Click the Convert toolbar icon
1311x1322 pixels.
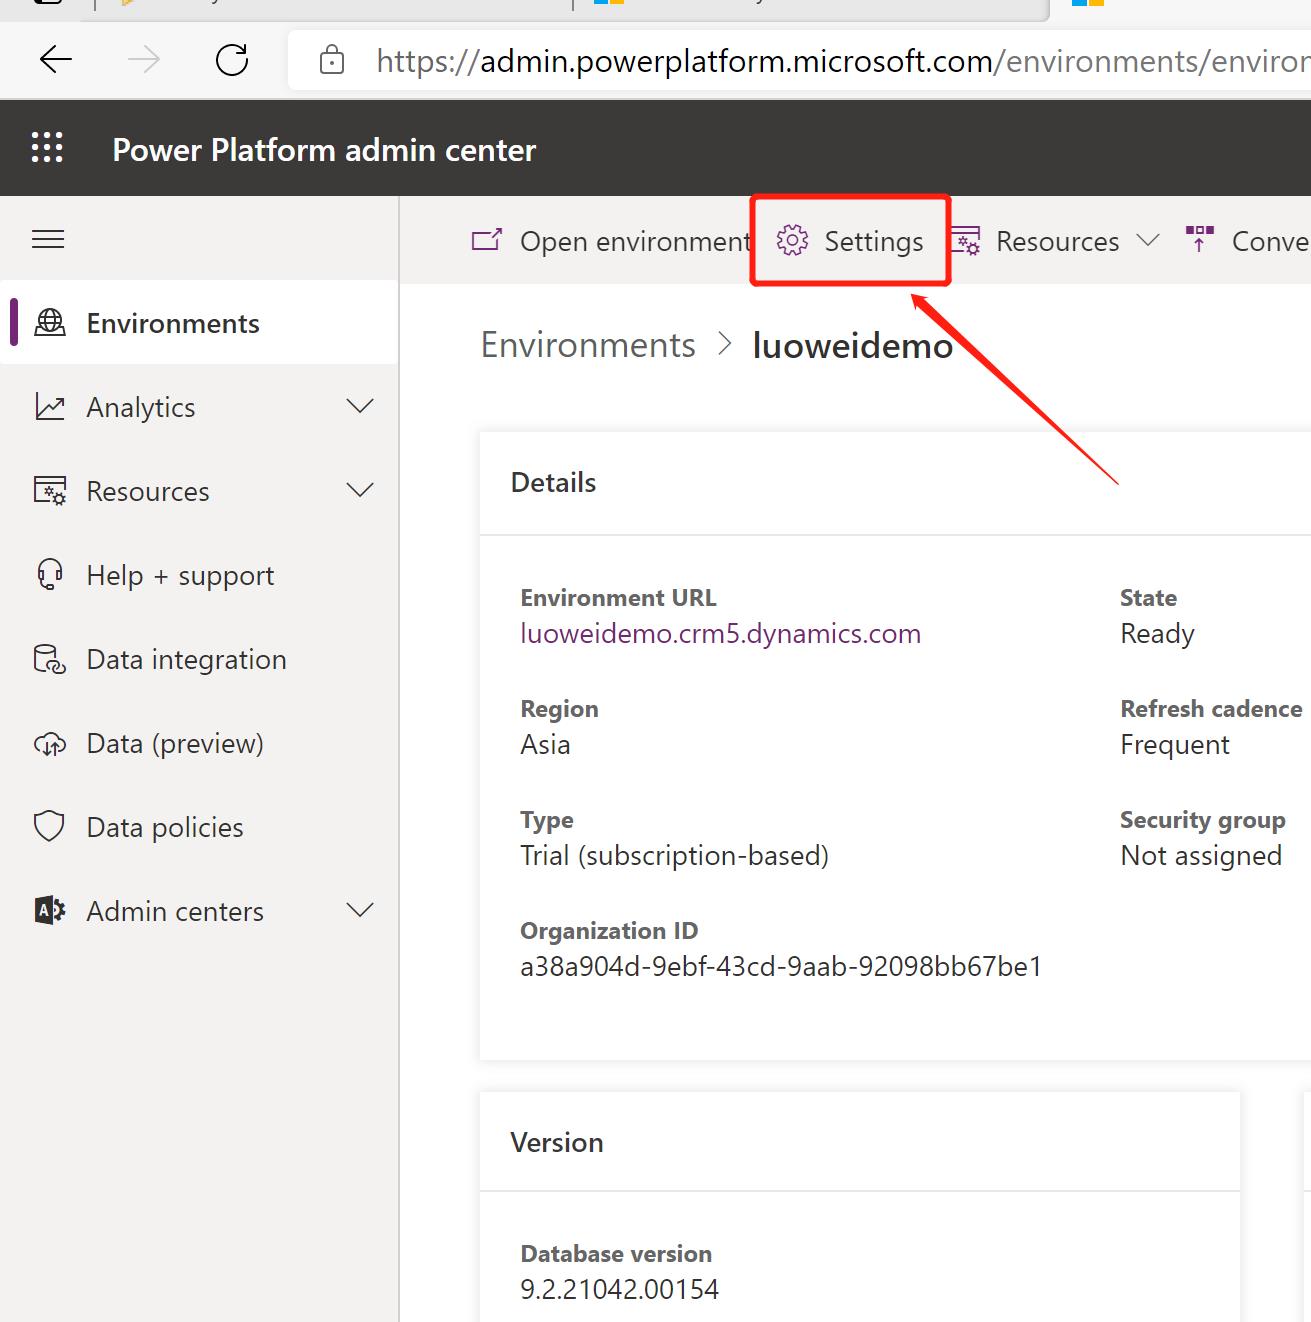pos(1199,239)
